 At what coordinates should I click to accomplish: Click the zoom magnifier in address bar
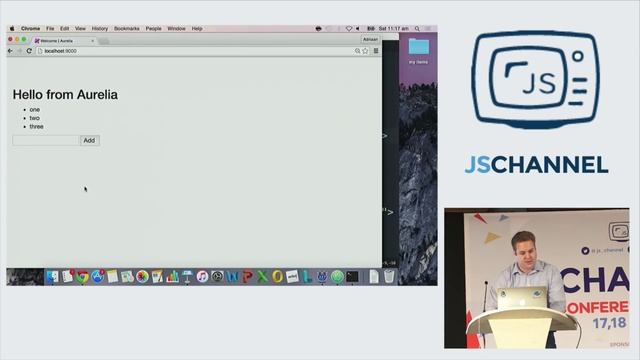point(357,51)
